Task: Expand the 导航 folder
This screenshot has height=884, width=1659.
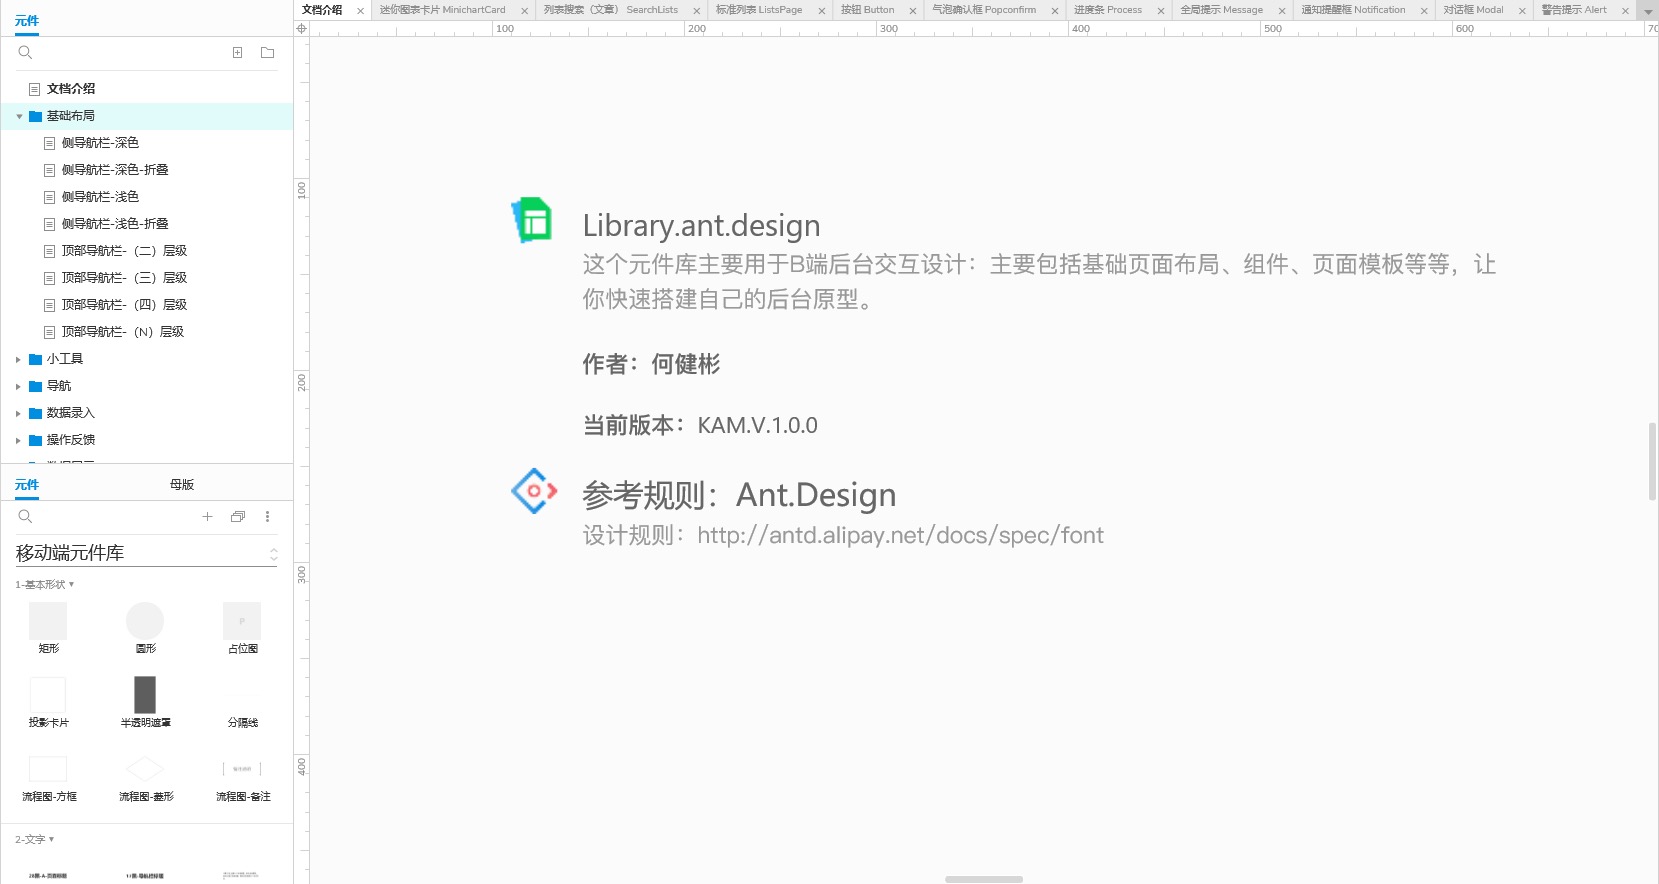Action: click(x=18, y=386)
